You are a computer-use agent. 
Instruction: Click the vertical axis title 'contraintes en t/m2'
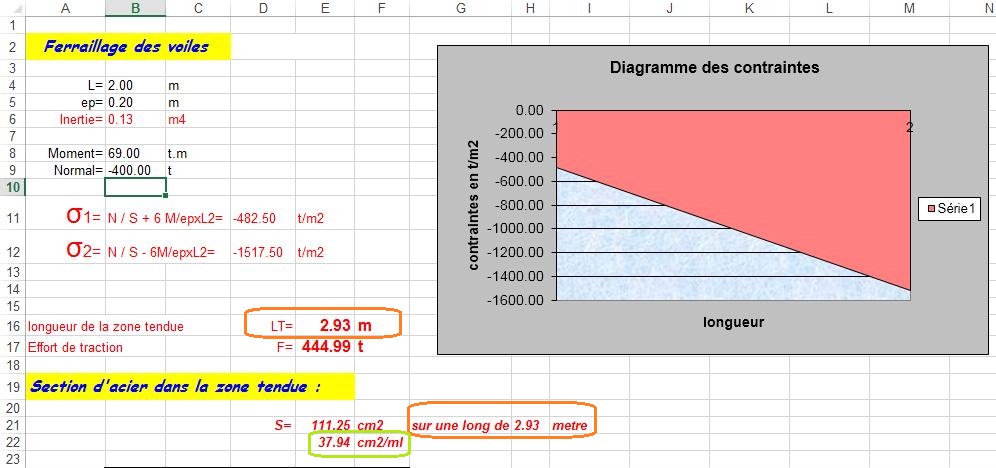point(473,205)
